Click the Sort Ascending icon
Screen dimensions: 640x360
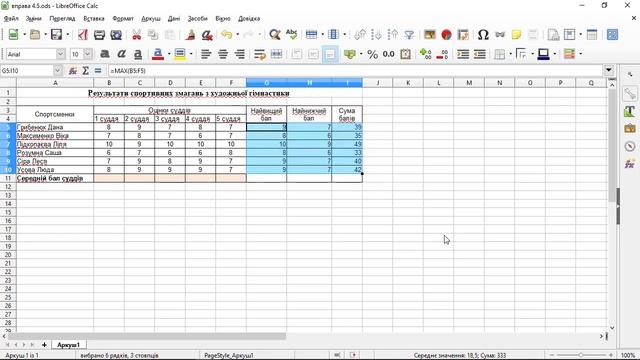point(376,35)
